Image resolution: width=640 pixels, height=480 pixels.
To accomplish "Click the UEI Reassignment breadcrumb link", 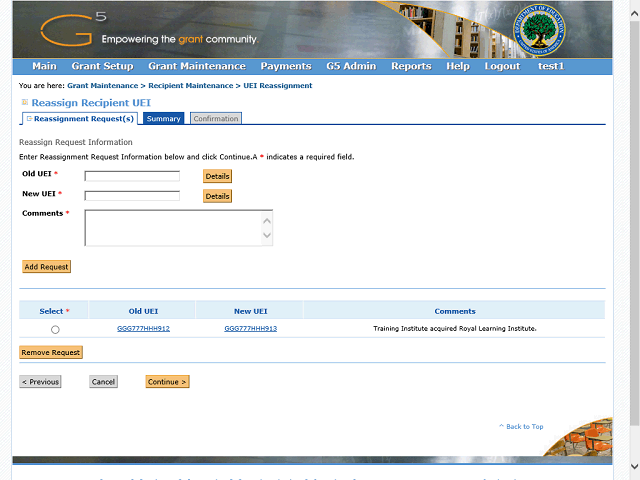I will point(278,86).
